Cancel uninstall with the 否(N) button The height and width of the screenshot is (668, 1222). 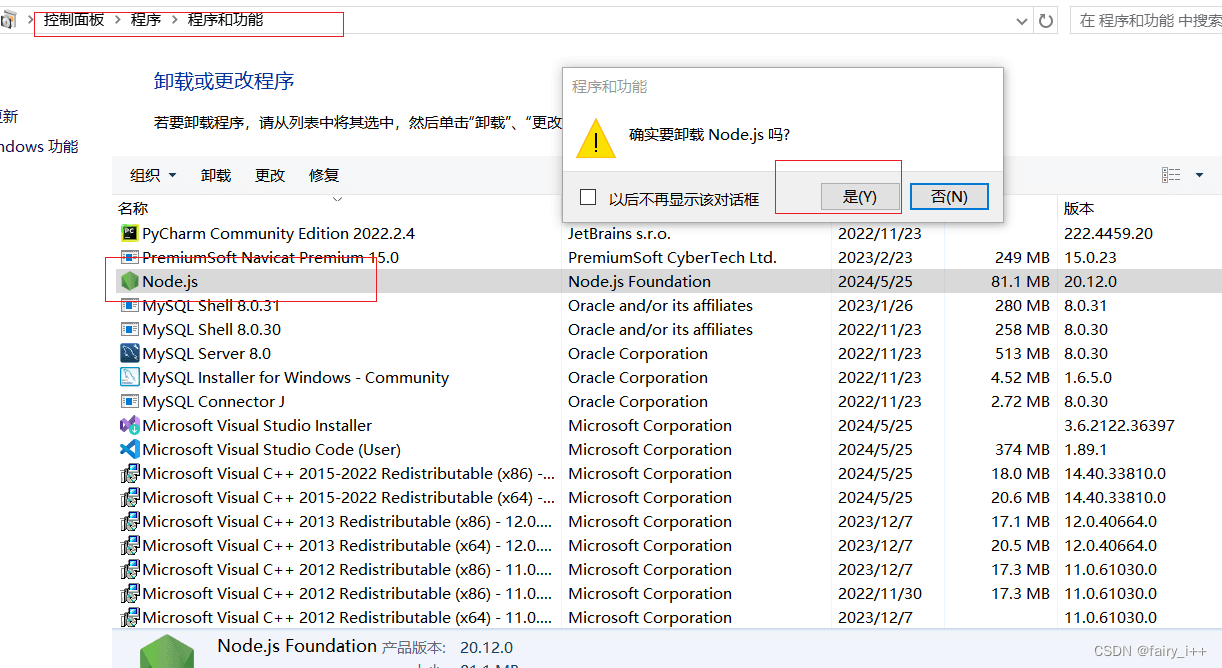(x=949, y=197)
